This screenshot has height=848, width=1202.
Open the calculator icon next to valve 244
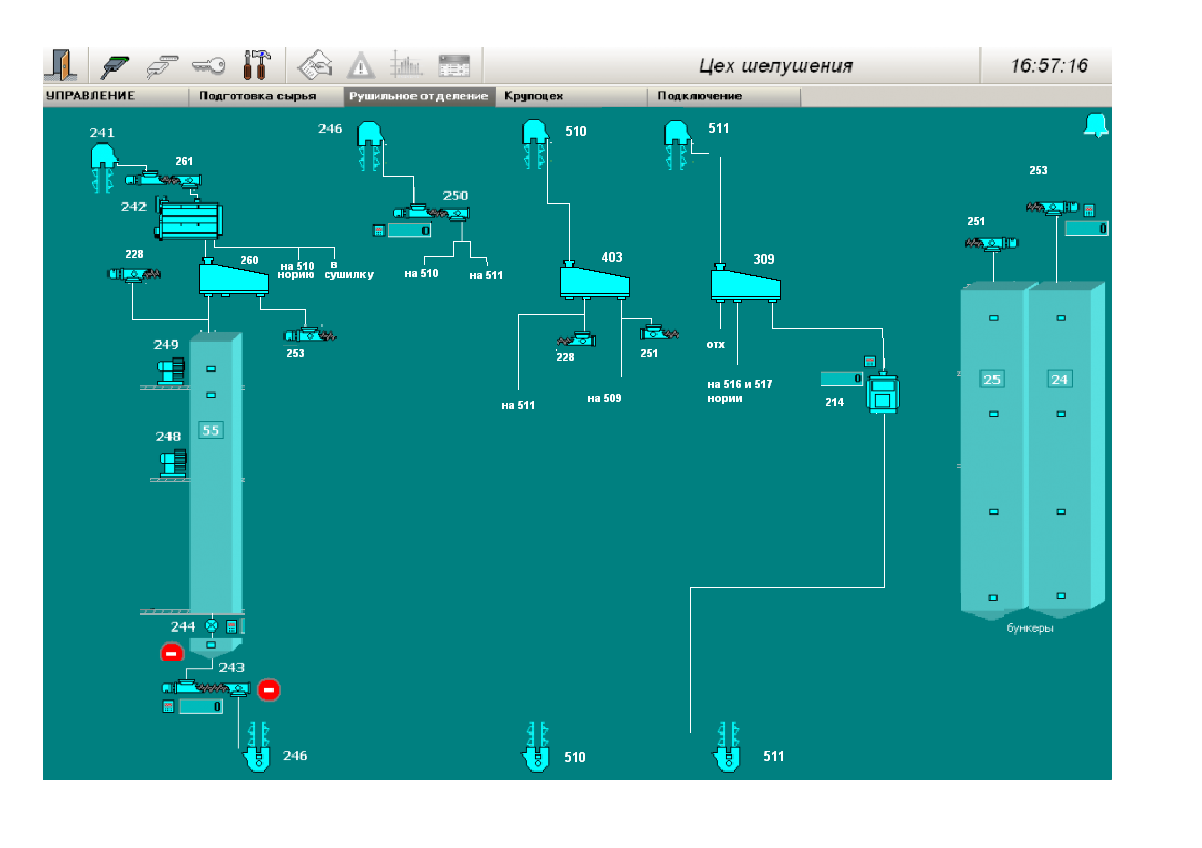pos(232,627)
